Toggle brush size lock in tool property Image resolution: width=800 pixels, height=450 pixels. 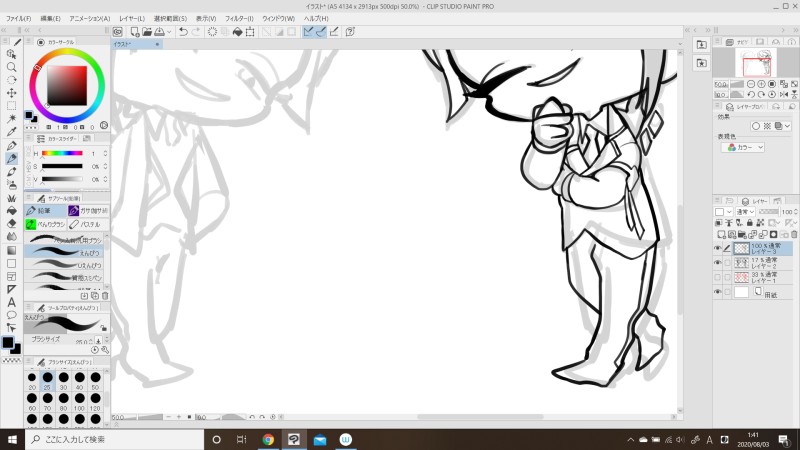coord(104,328)
